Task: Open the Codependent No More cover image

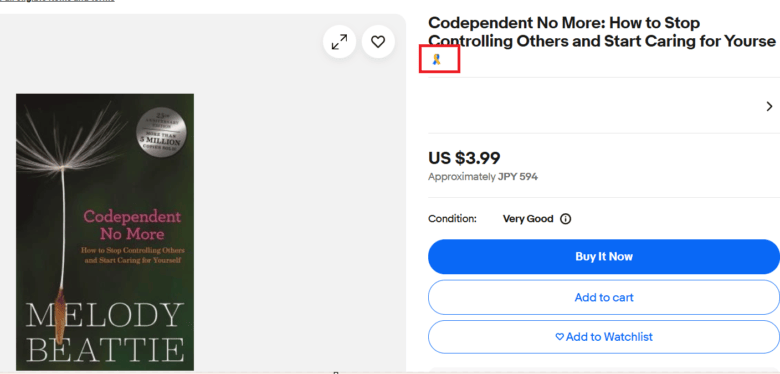Action: (x=105, y=232)
